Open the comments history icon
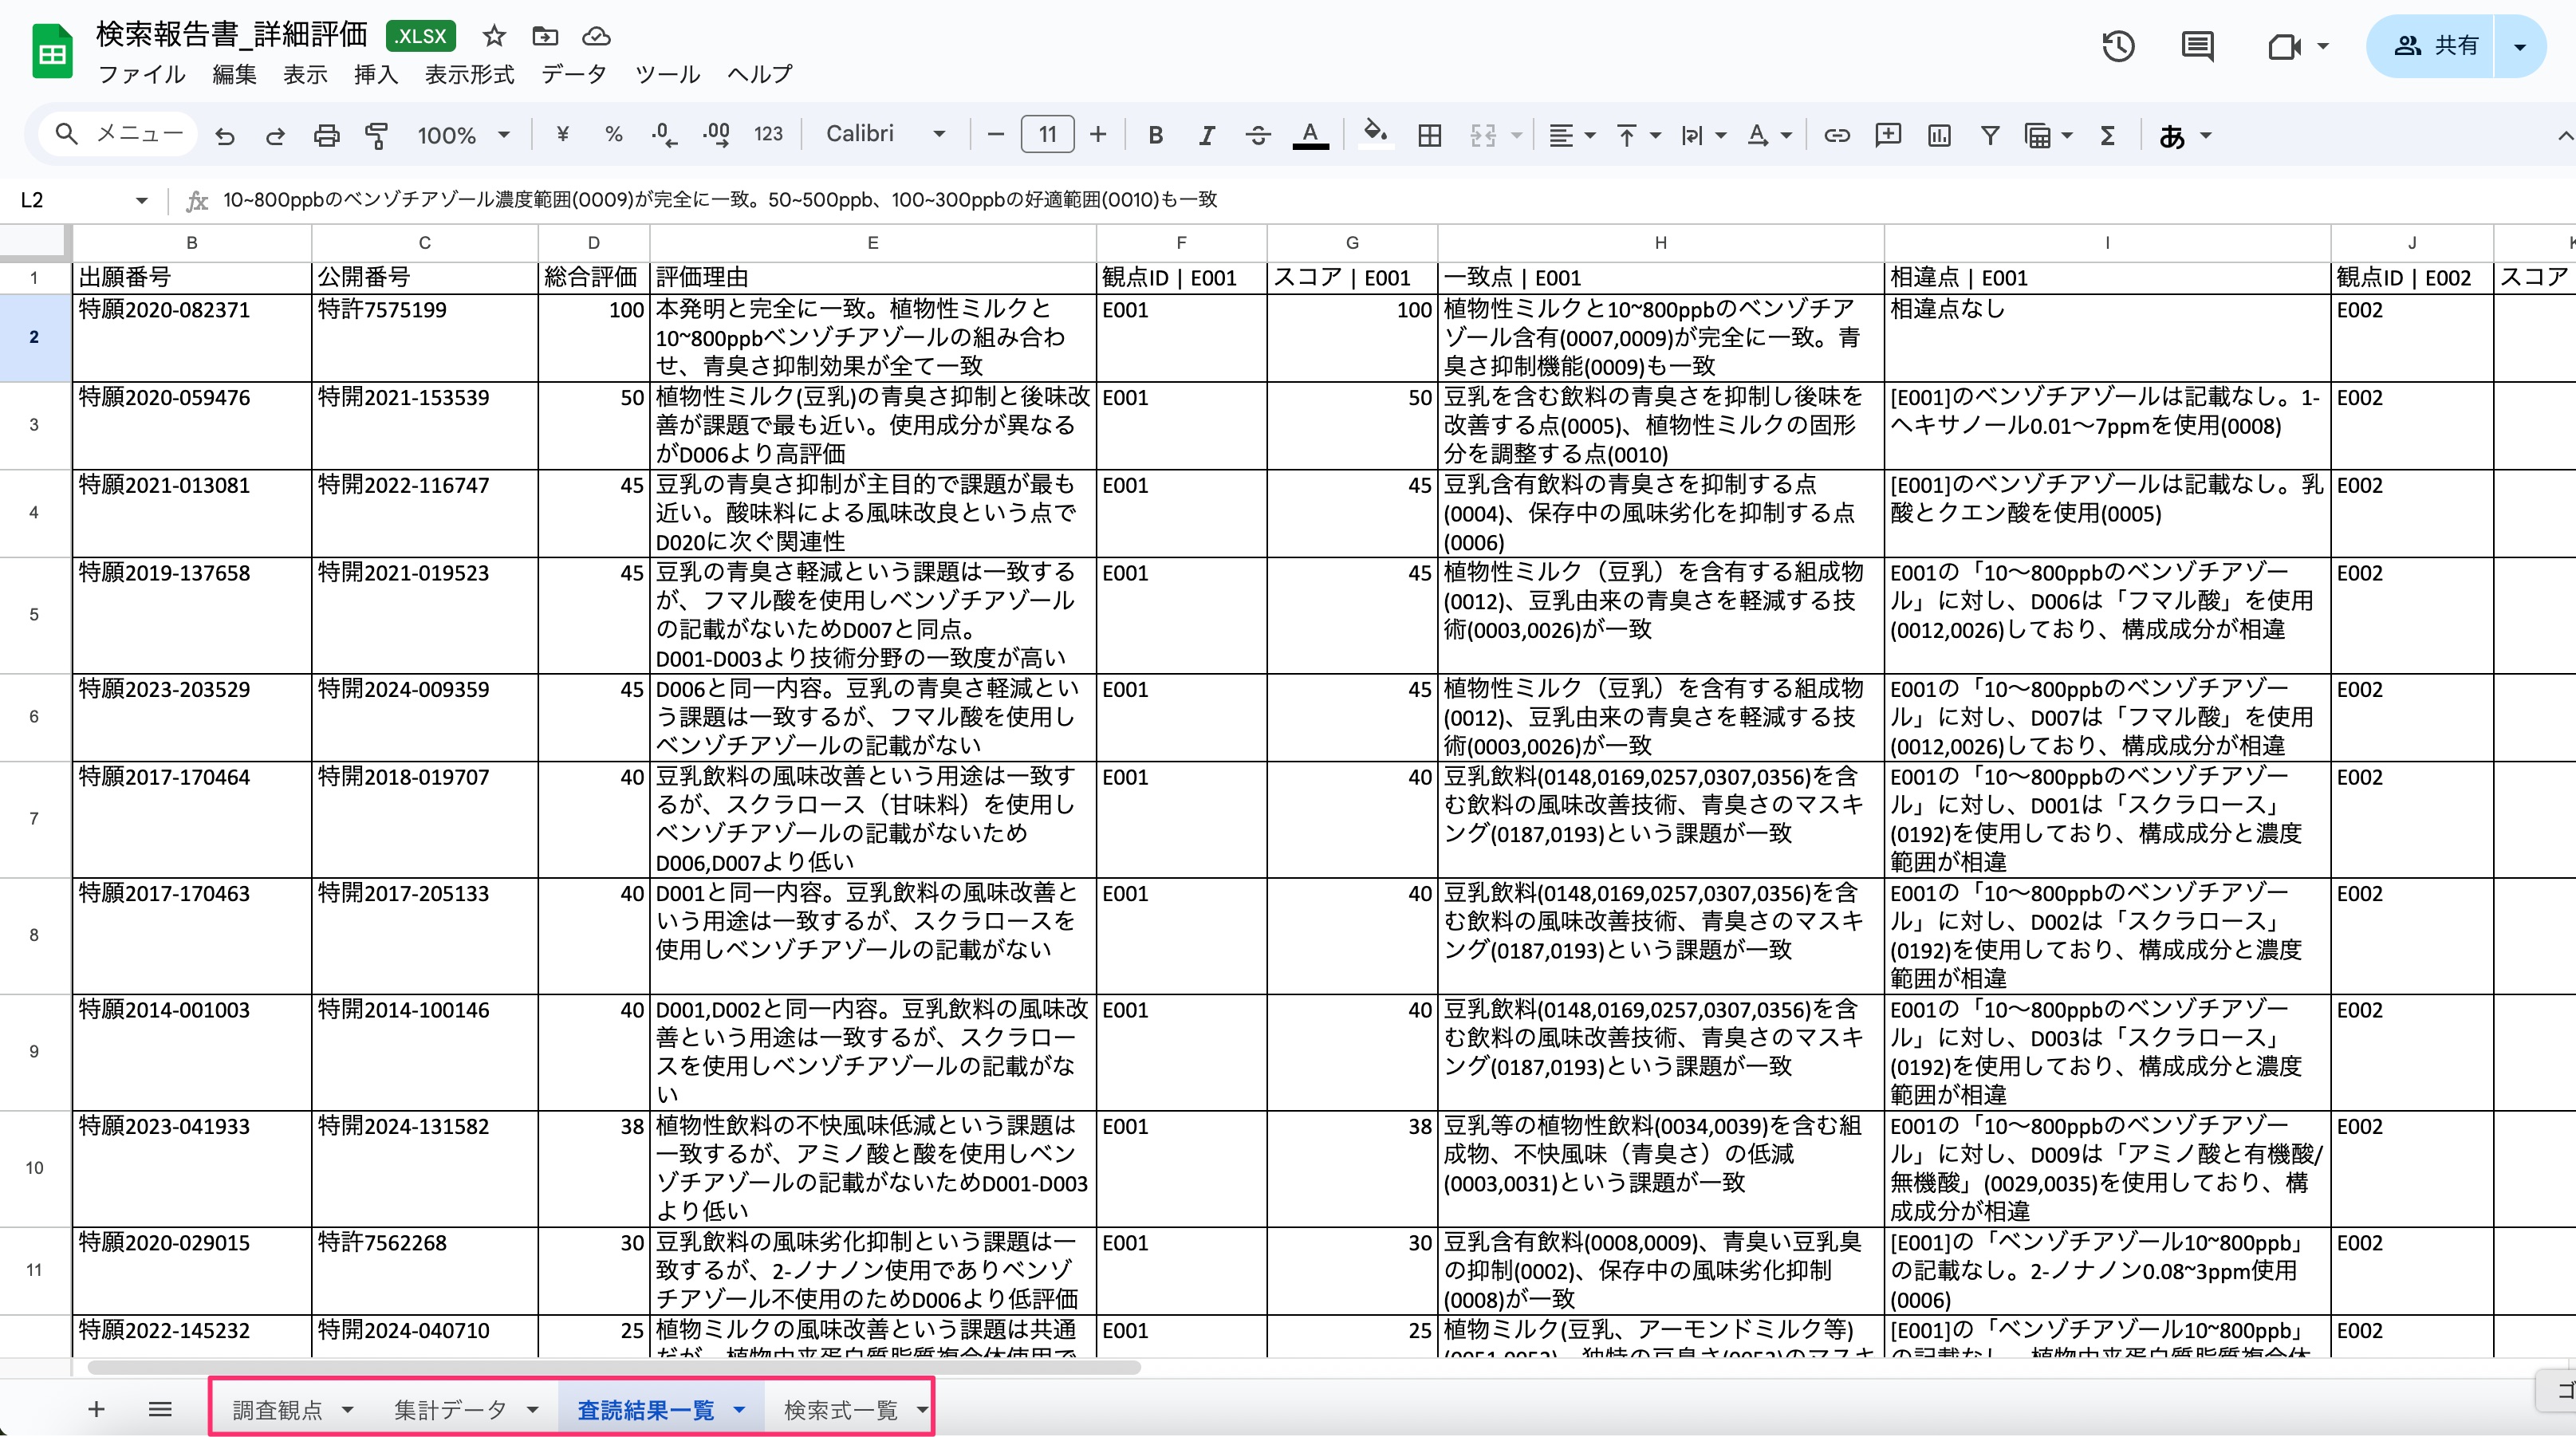Screen dimensions: 2576x1437 2197,46
